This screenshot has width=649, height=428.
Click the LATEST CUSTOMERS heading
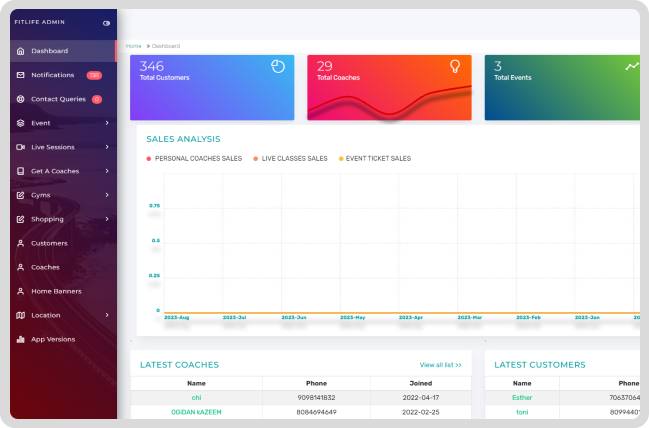[x=540, y=365]
